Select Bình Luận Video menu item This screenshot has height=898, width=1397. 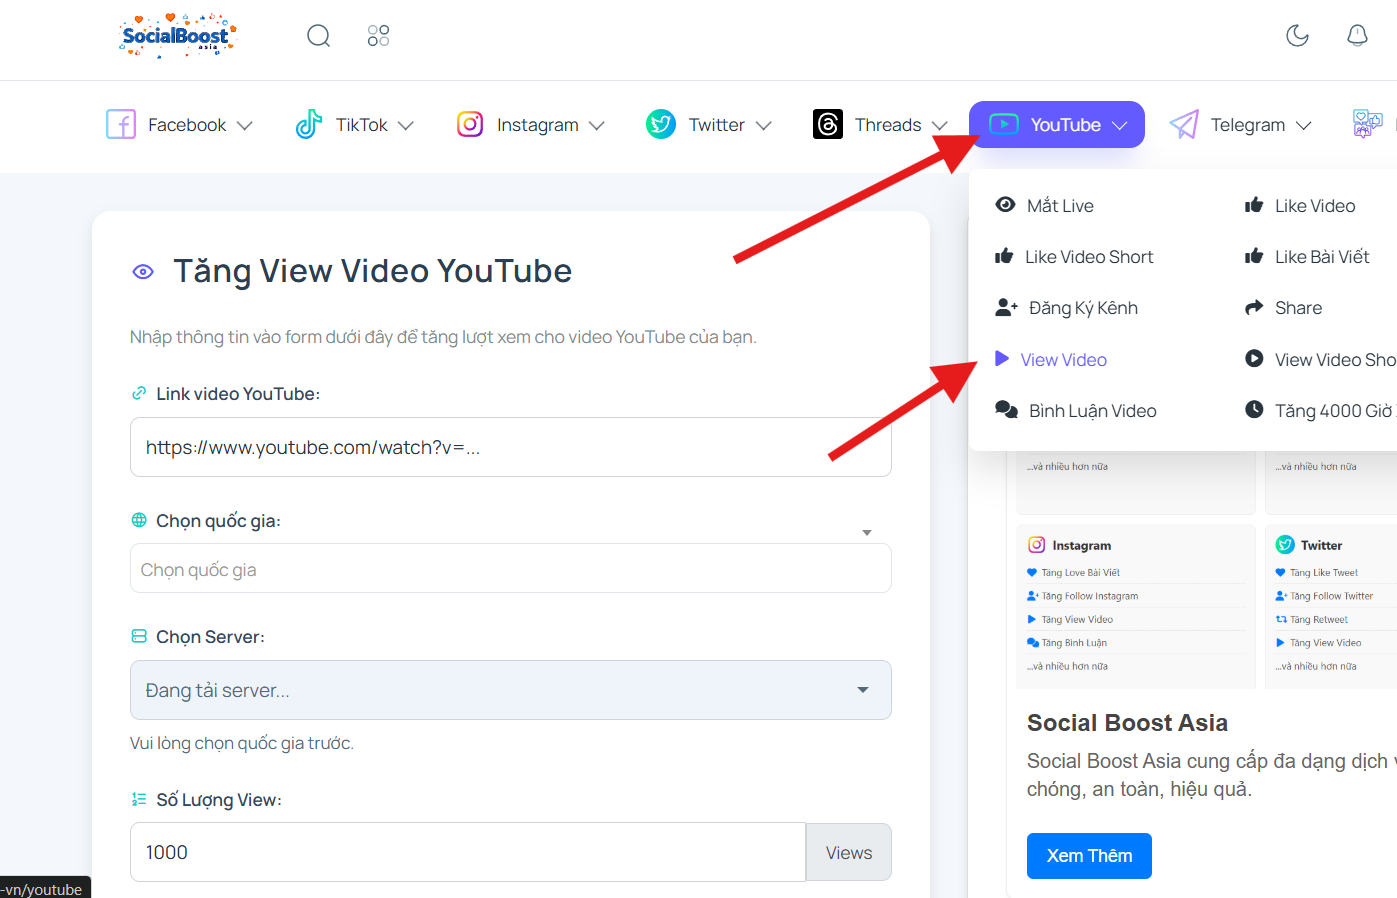[x=1076, y=411]
